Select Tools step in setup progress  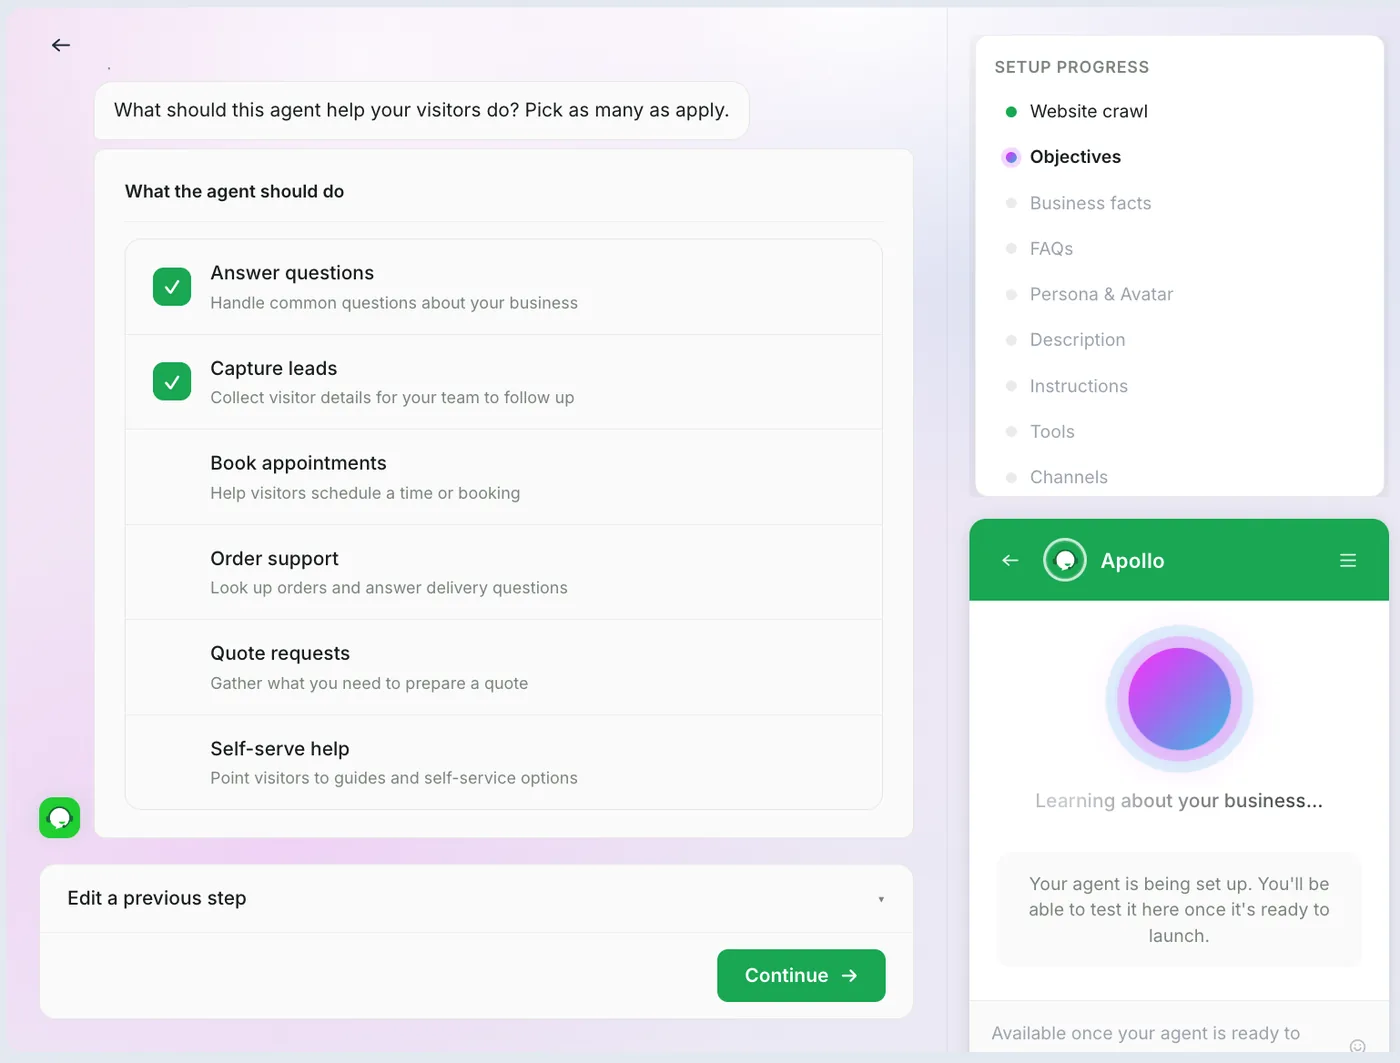pyautogui.click(x=1052, y=432)
